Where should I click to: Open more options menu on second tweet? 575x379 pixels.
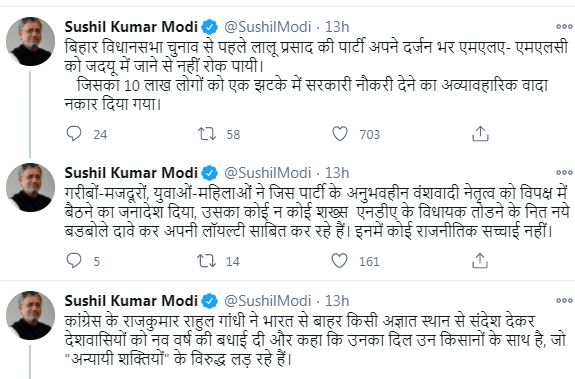564,172
